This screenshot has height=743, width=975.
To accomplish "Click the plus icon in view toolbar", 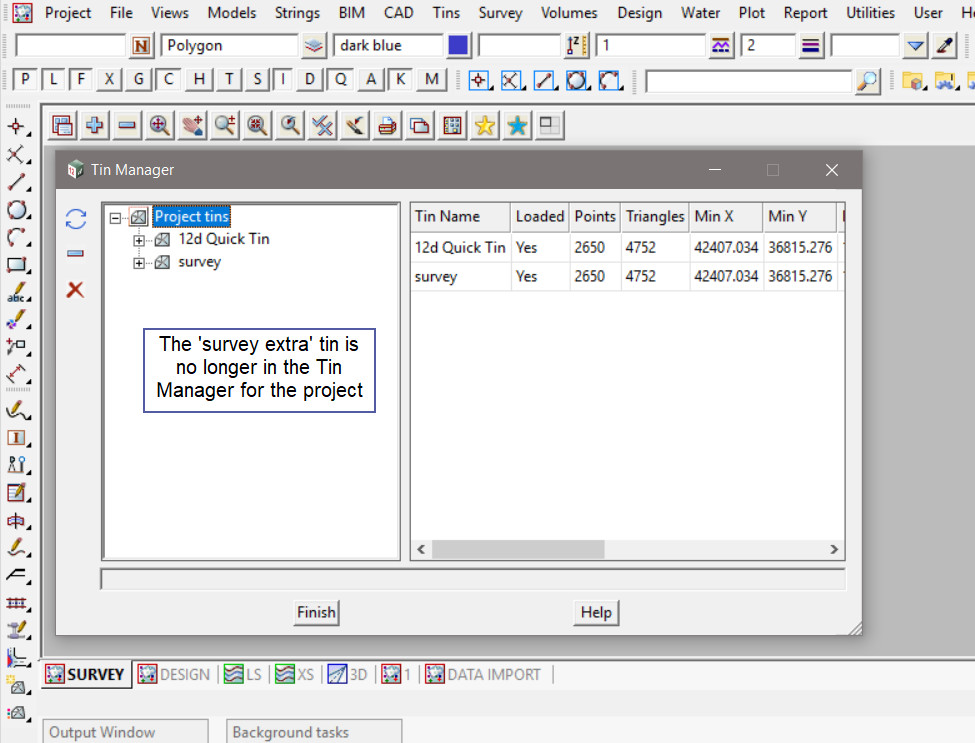I will [x=95, y=126].
